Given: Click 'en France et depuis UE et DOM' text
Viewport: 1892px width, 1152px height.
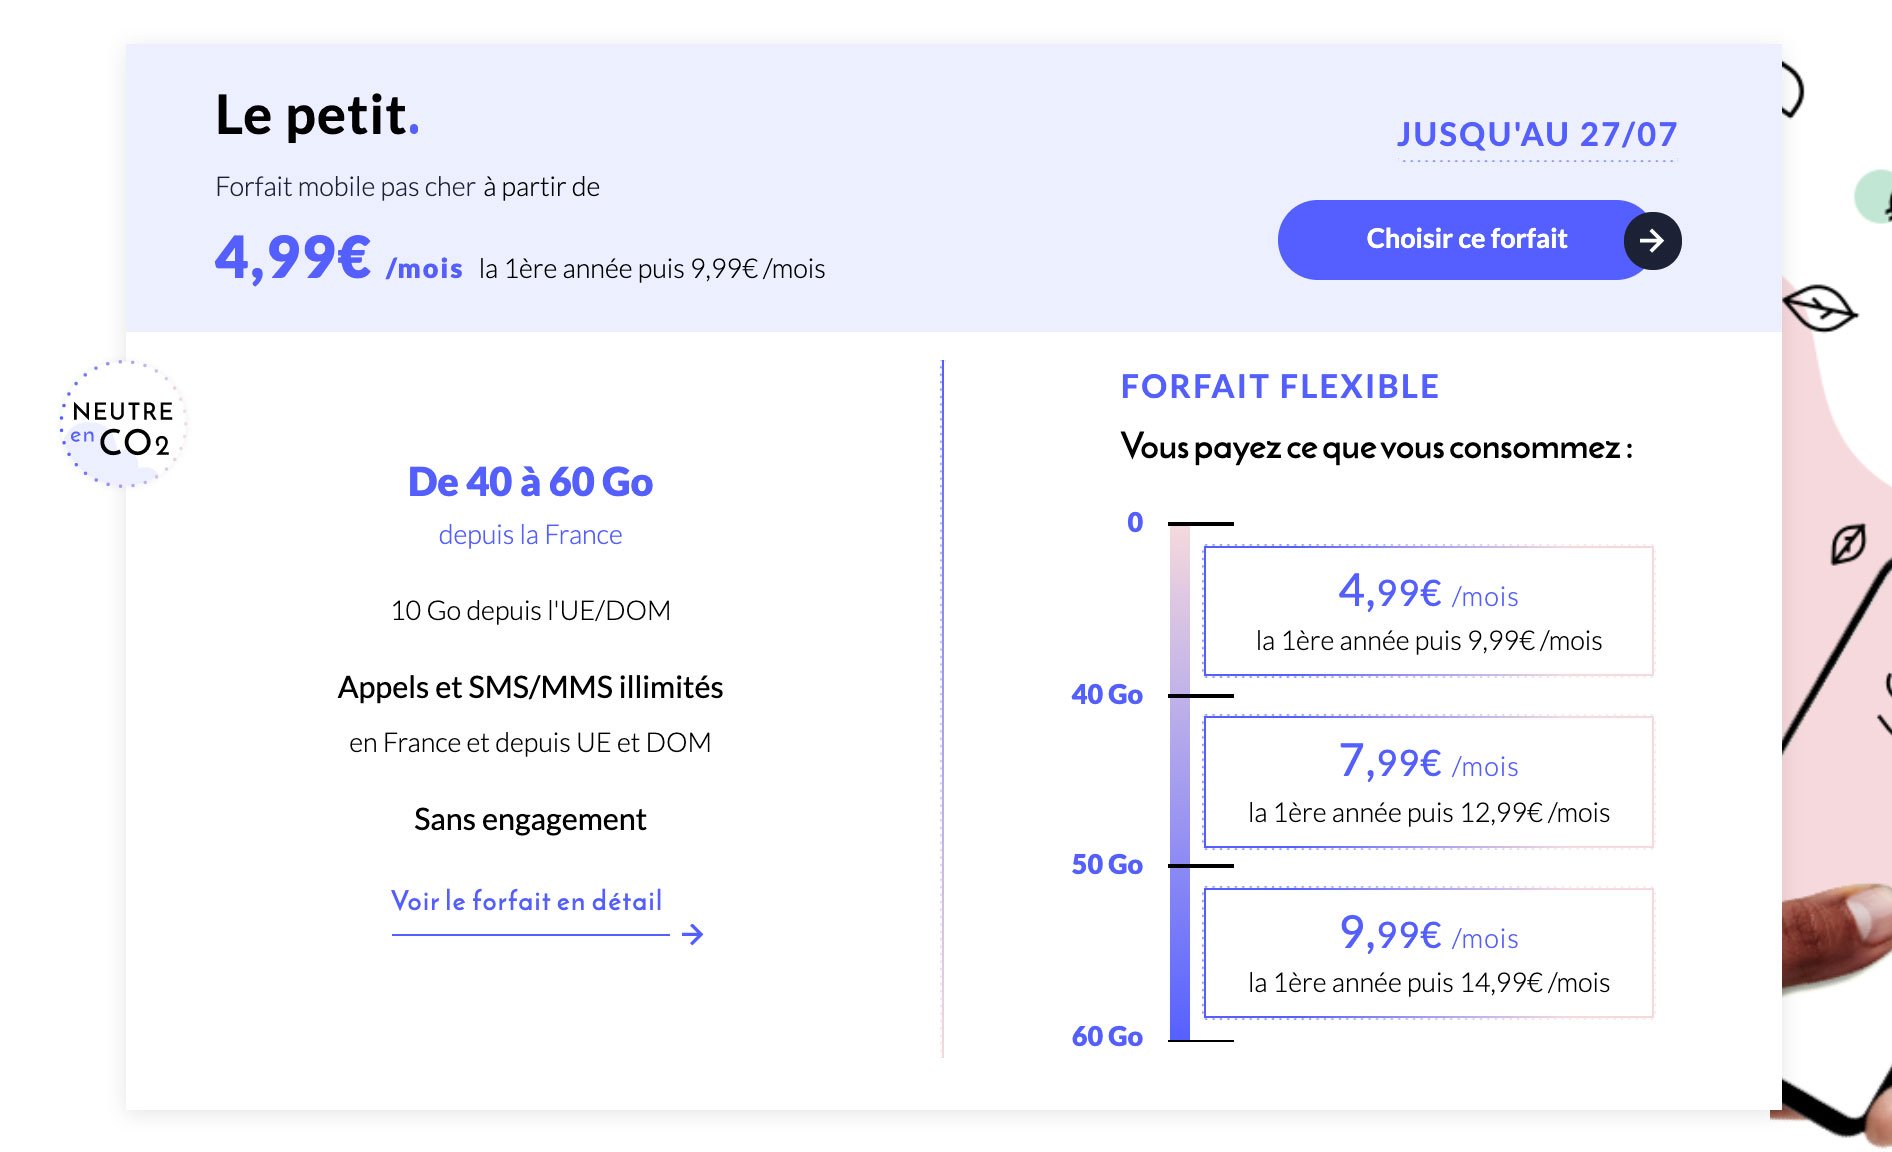Looking at the screenshot, I should pos(530,743).
